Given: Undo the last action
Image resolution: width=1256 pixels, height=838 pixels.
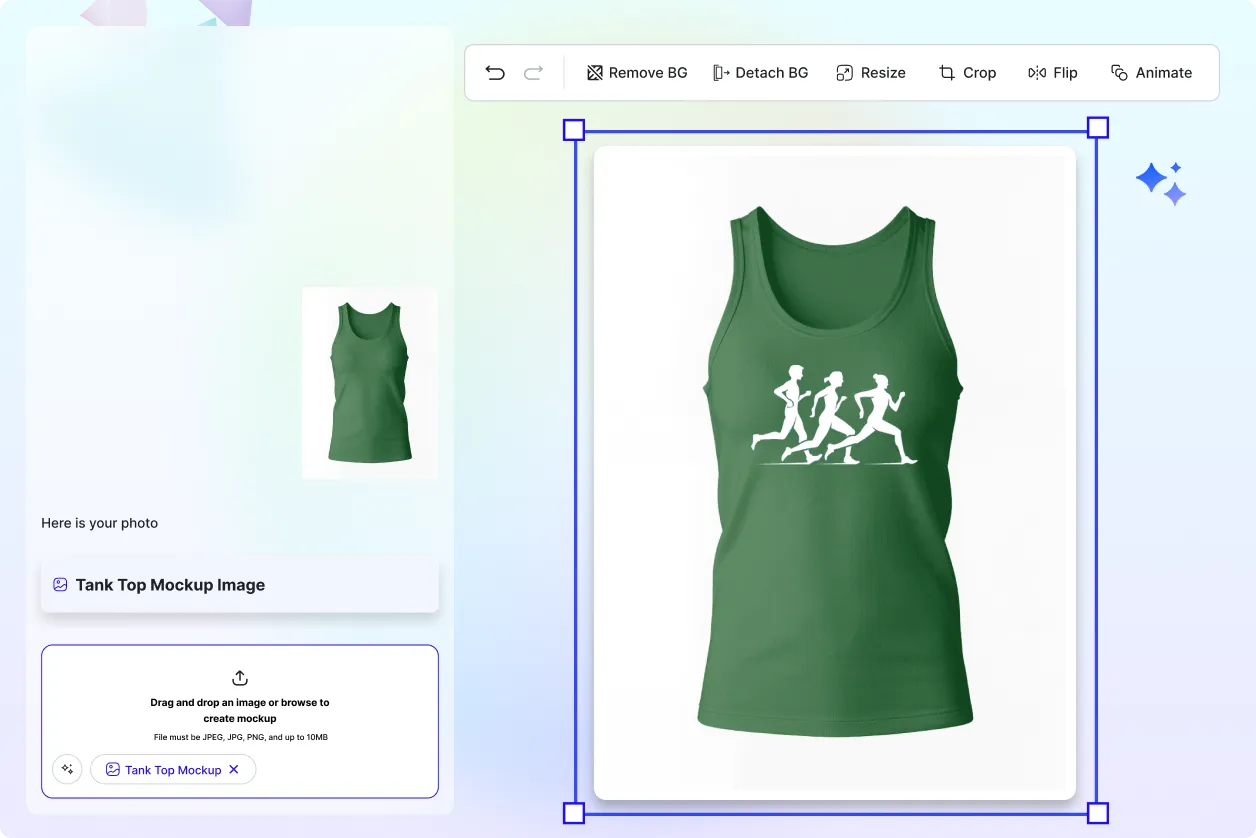Looking at the screenshot, I should coord(495,72).
